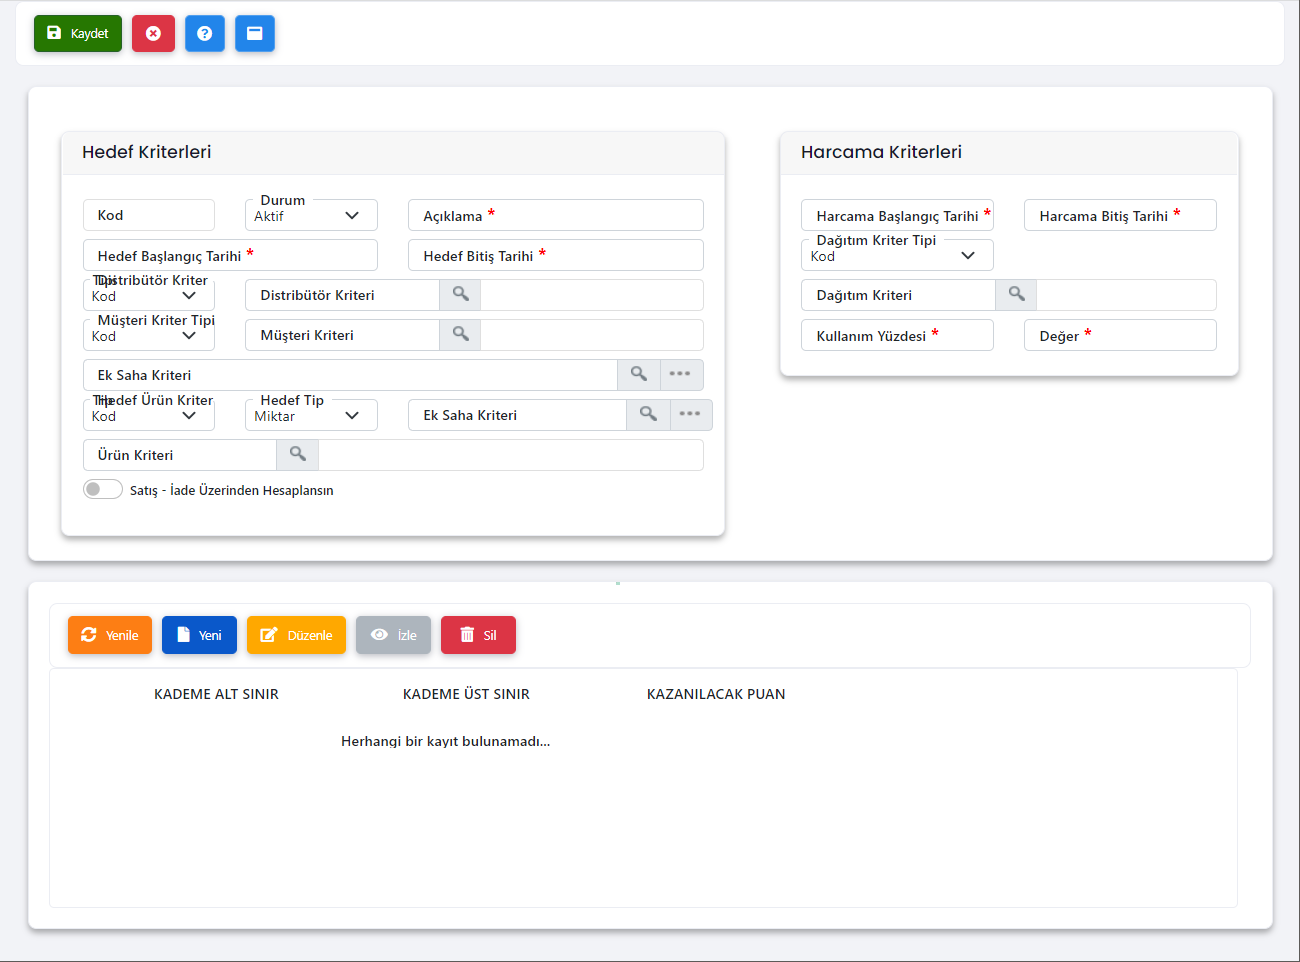Click the Harcama Kriterleri panel title
Image resolution: width=1300 pixels, height=962 pixels.
pos(881,152)
